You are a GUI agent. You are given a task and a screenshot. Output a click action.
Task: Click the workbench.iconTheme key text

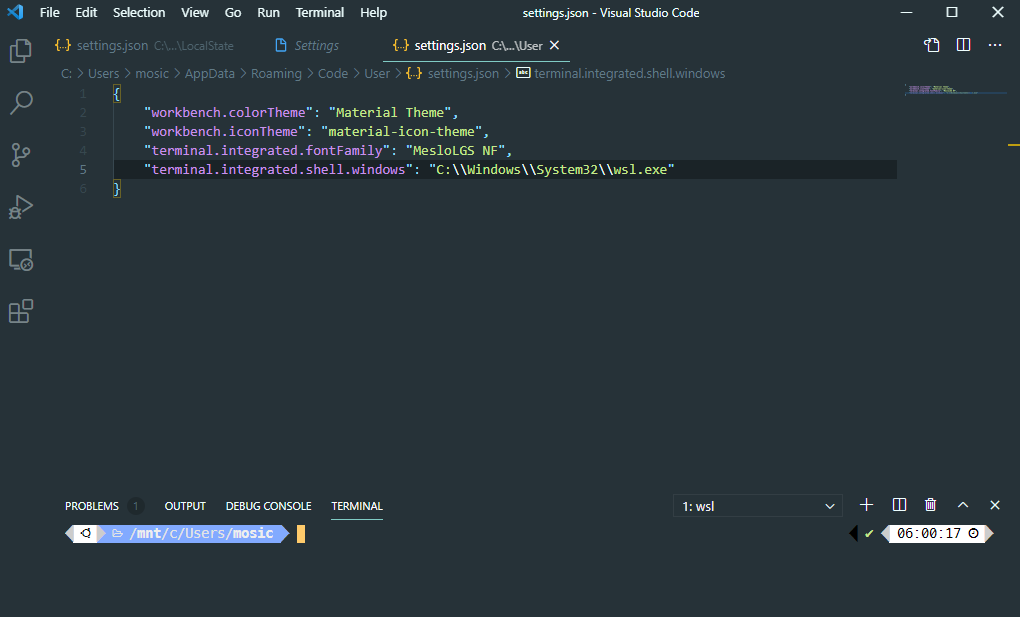224,131
